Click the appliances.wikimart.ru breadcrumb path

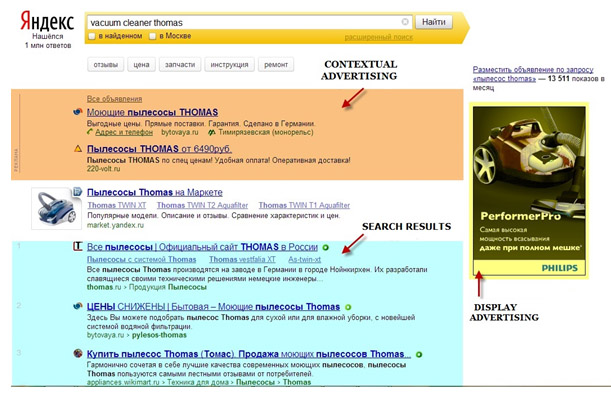coord(199,382)
